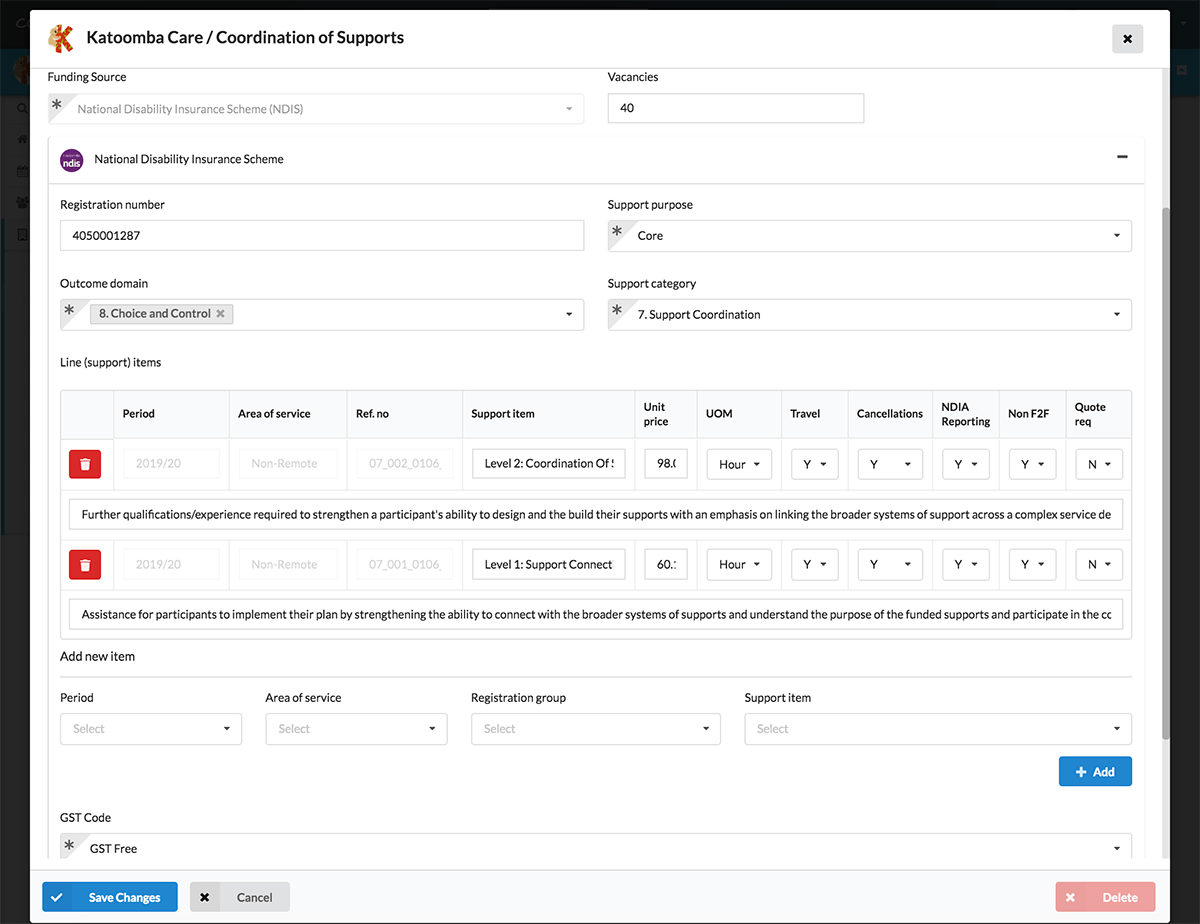1200x924 pixels.
Task: Click Save Changes button
Action: [110, 897]
